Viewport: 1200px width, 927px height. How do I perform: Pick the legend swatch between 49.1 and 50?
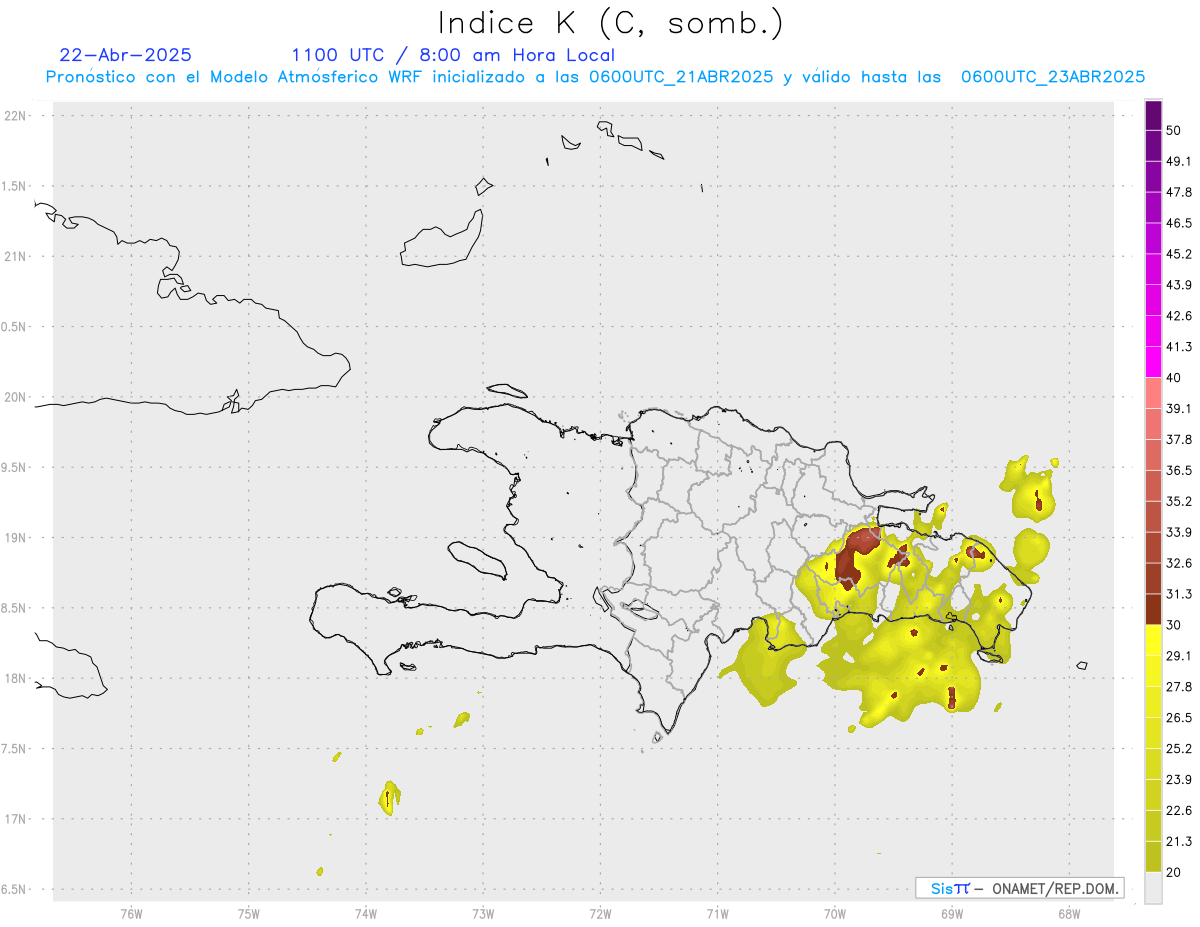(x=1153, y=146)
